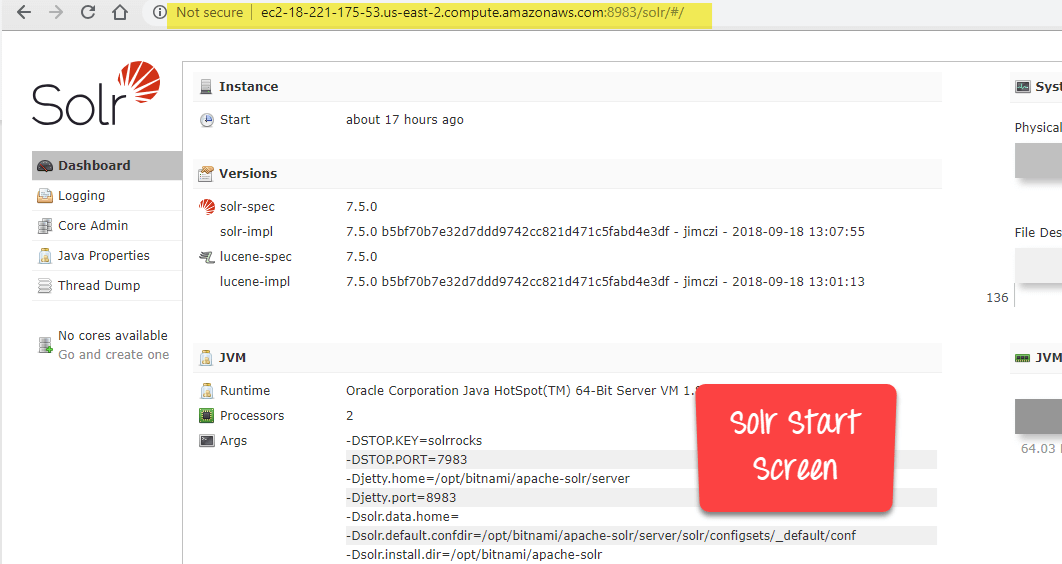Click 'Go and create one' link
This screenshot has height=564, width=1062.
tap(113, 355)
